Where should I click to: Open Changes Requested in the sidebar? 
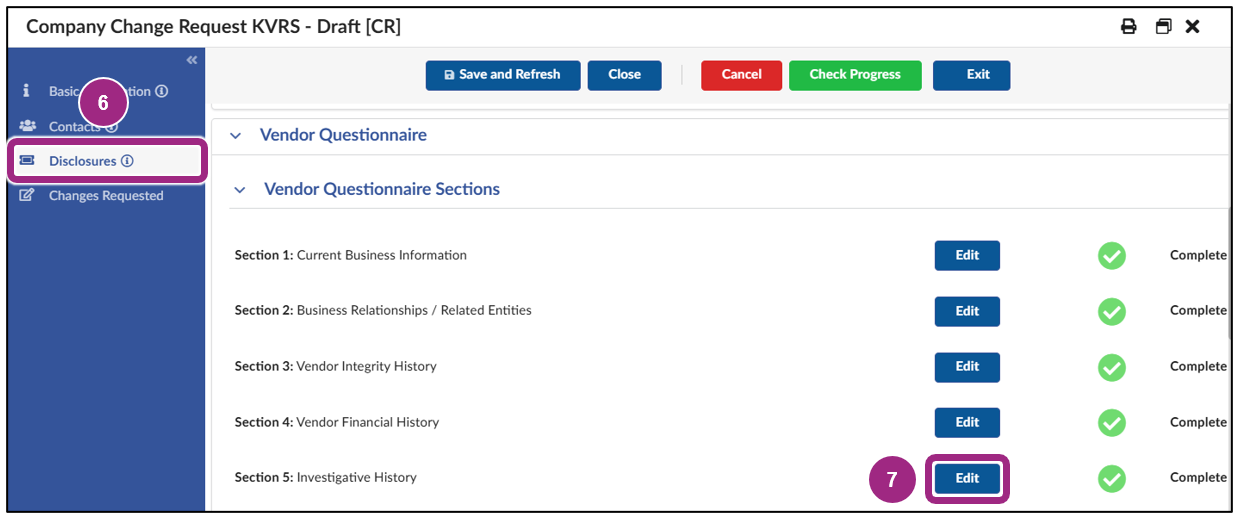click(106, 196)
